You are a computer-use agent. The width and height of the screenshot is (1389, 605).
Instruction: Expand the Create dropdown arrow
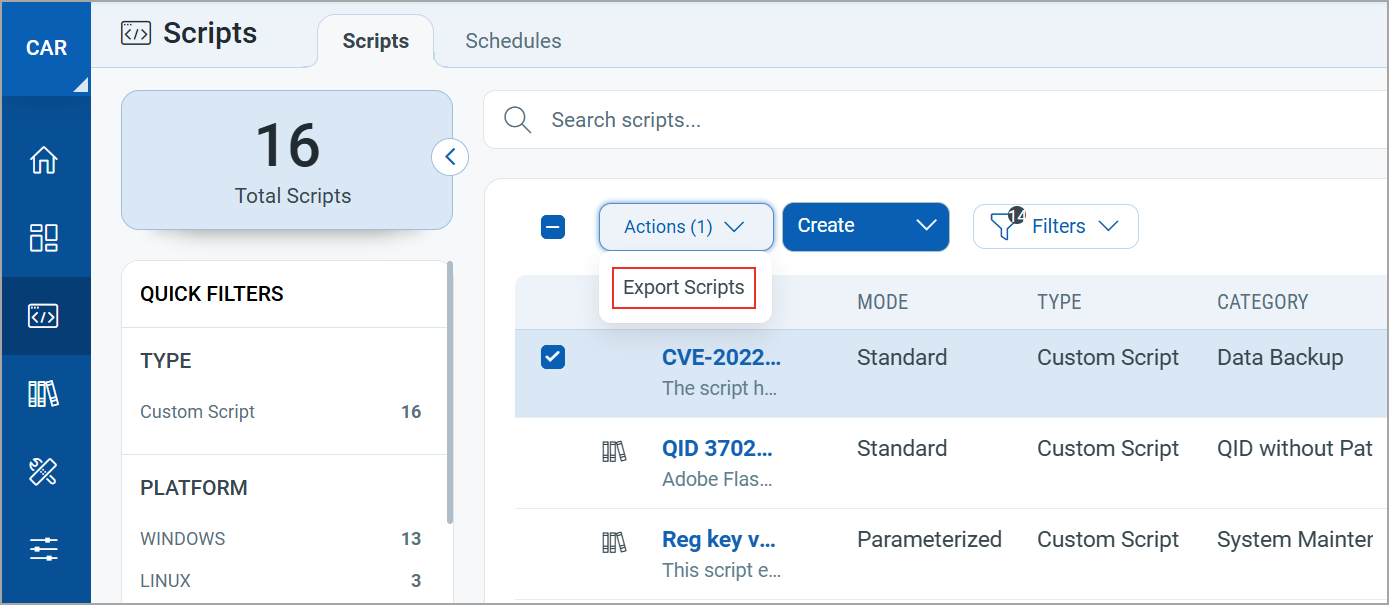point(926,226)
